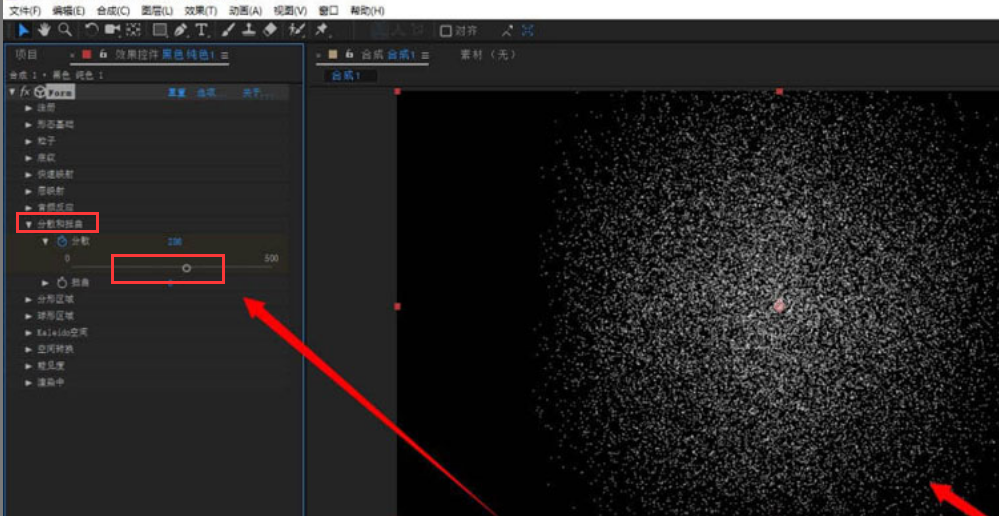Click the 分散 slider handle
The width and height of the screenshot is (999, 516).
[x=186, y=268]
